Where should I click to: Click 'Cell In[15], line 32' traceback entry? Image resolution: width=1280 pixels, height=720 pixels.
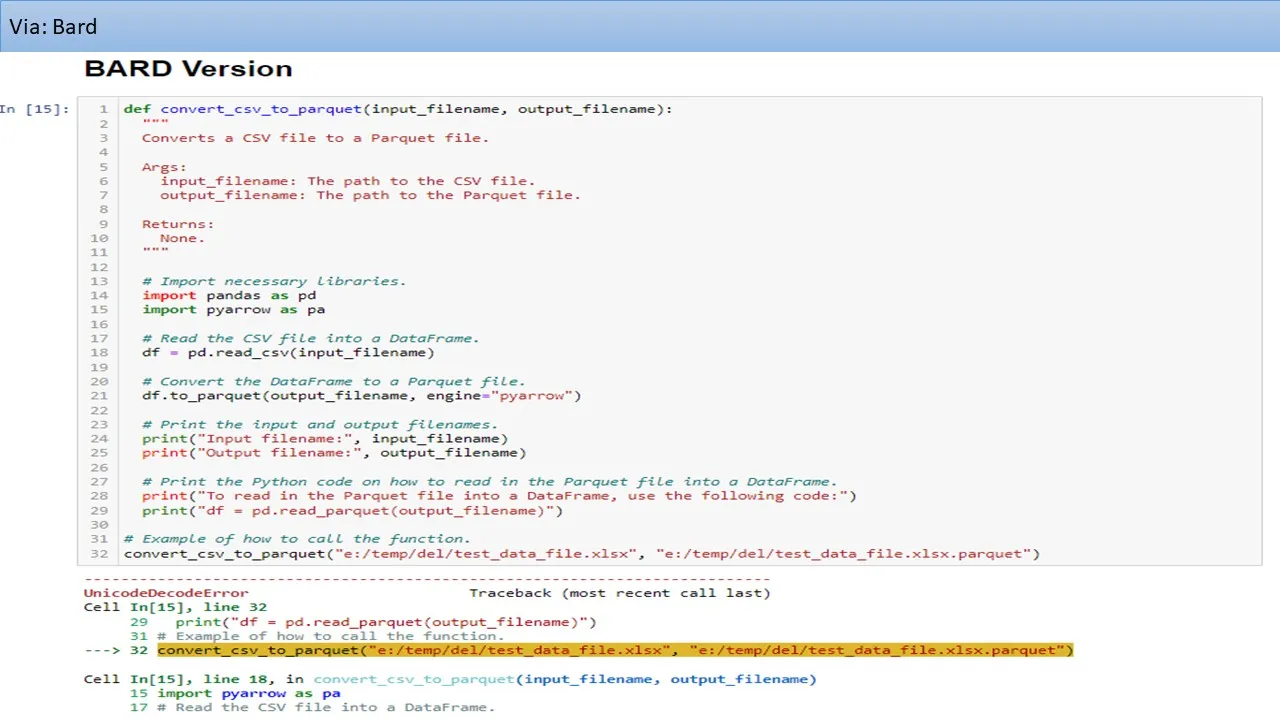tap(175, 607)
